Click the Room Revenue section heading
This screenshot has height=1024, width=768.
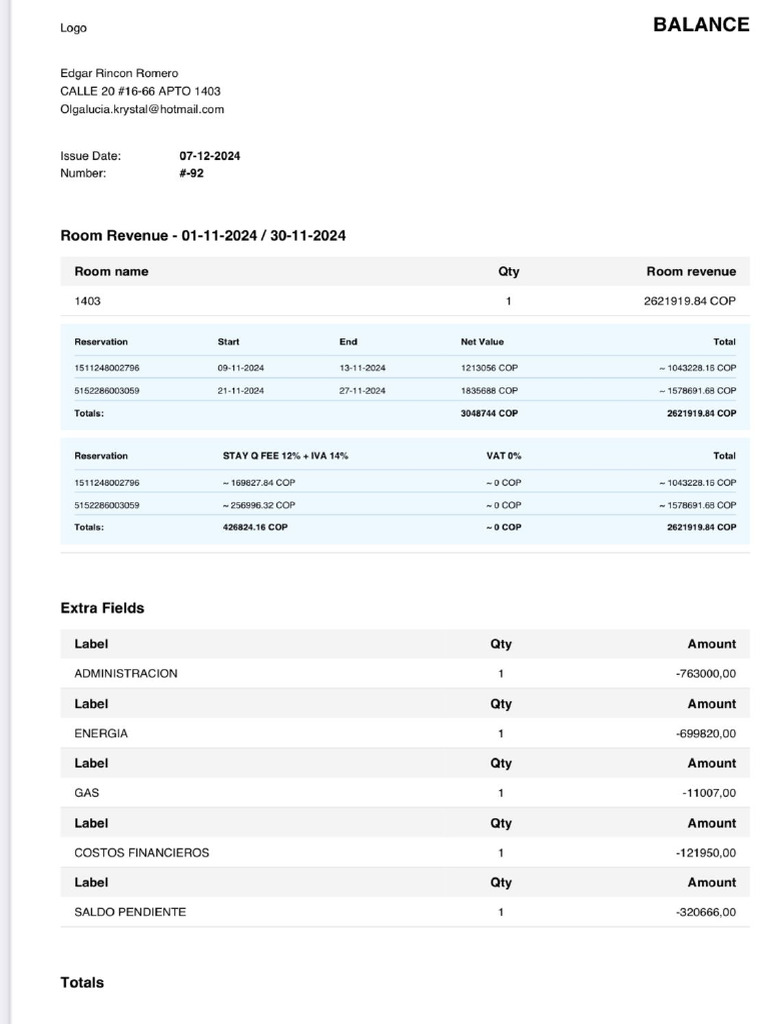(202, 235)
